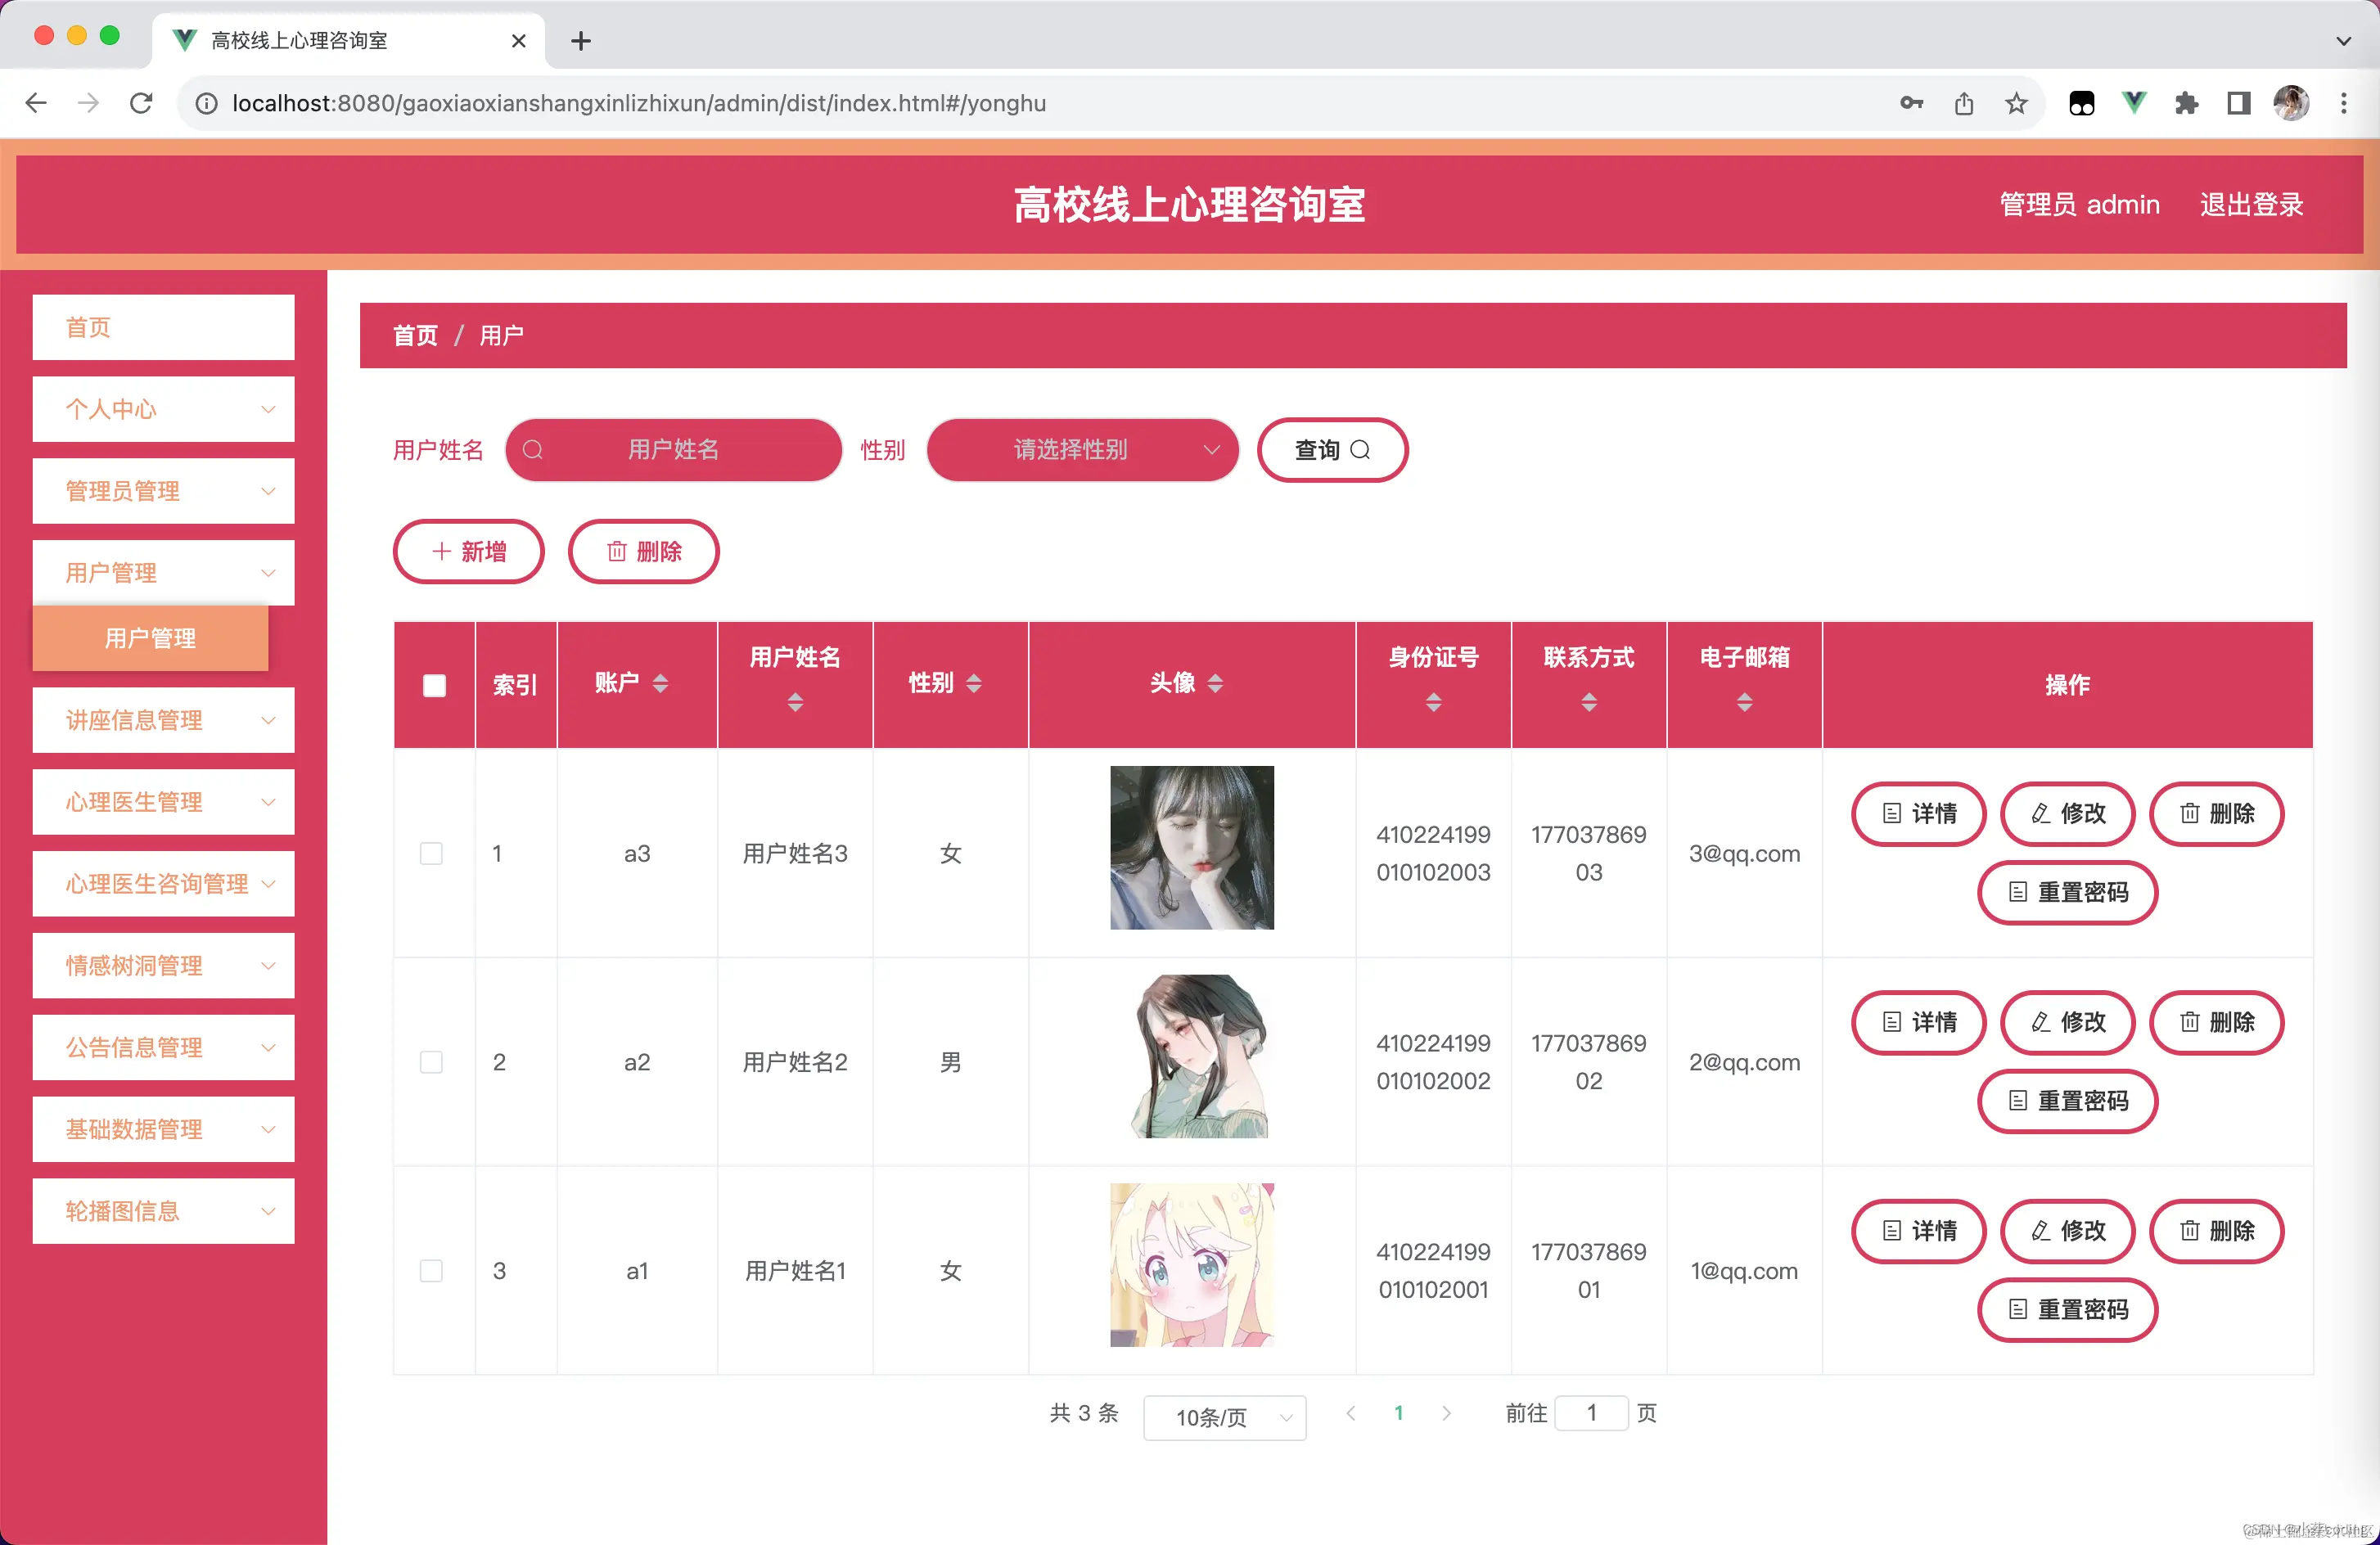The height and width of the screenshot is (1545, 2380).
Task: Click the 新增 plus button to add user
Action: (x=468, y=551)
